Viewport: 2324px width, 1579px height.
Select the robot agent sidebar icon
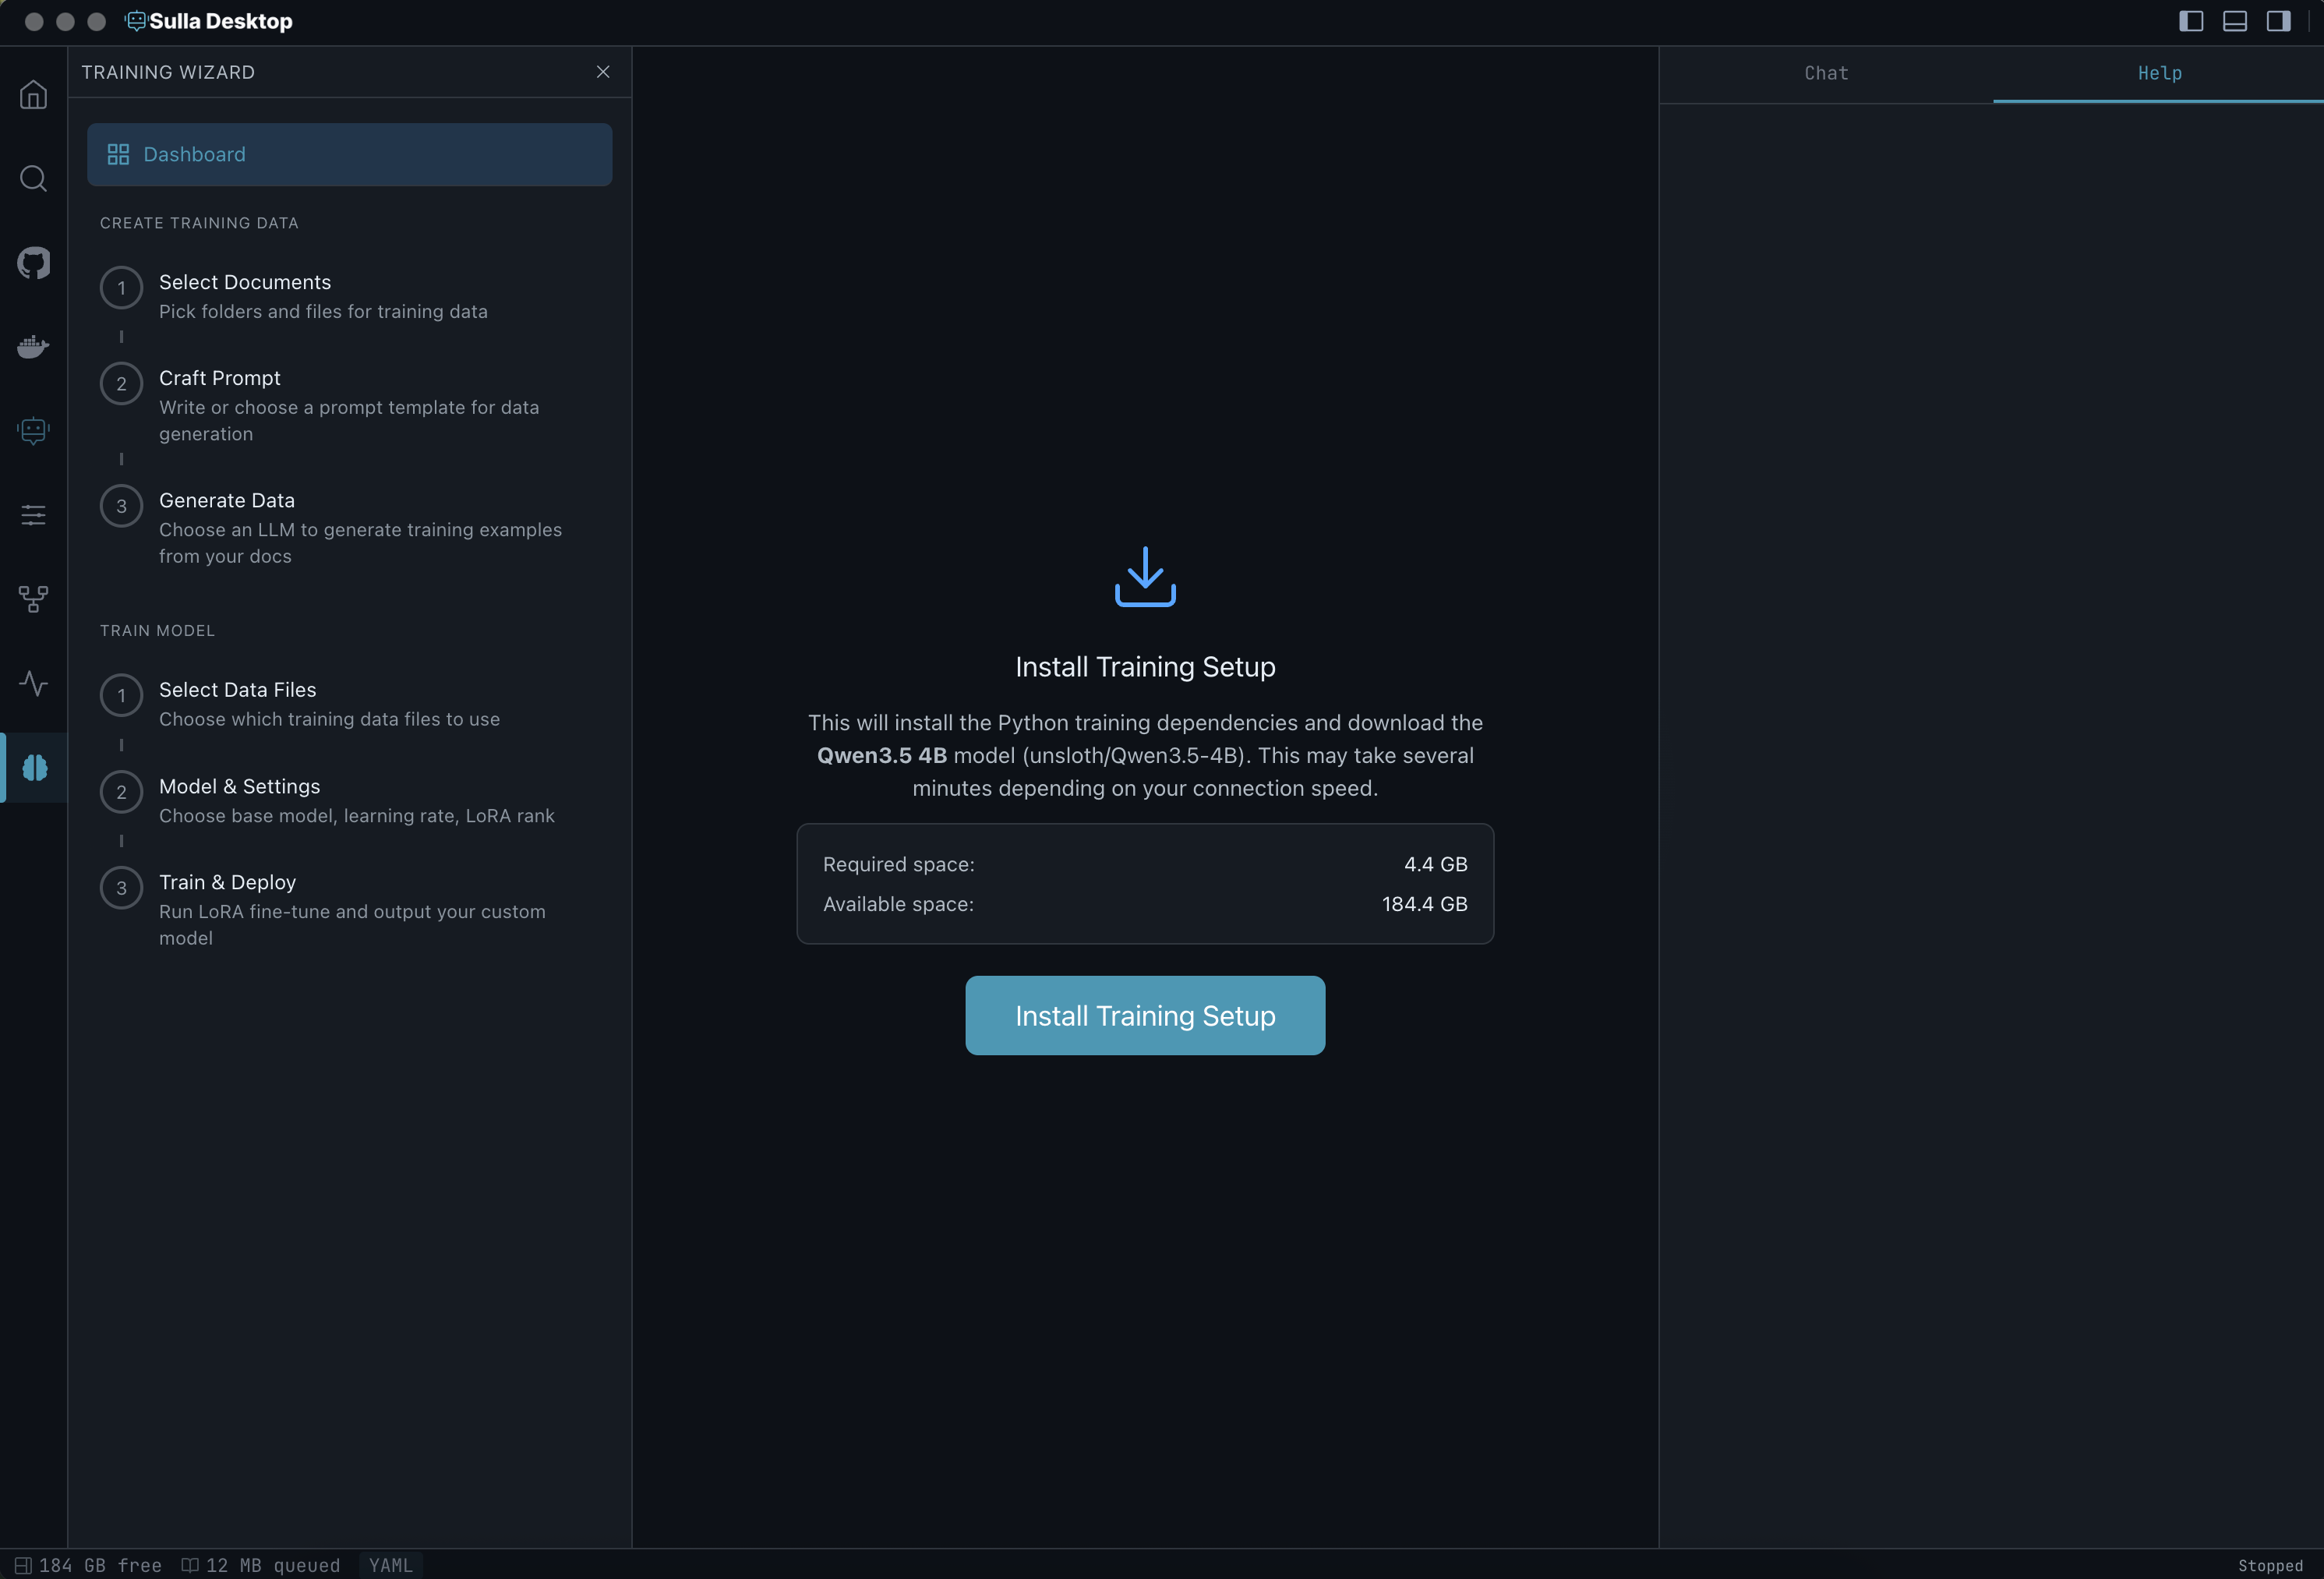tap(33, 431)
